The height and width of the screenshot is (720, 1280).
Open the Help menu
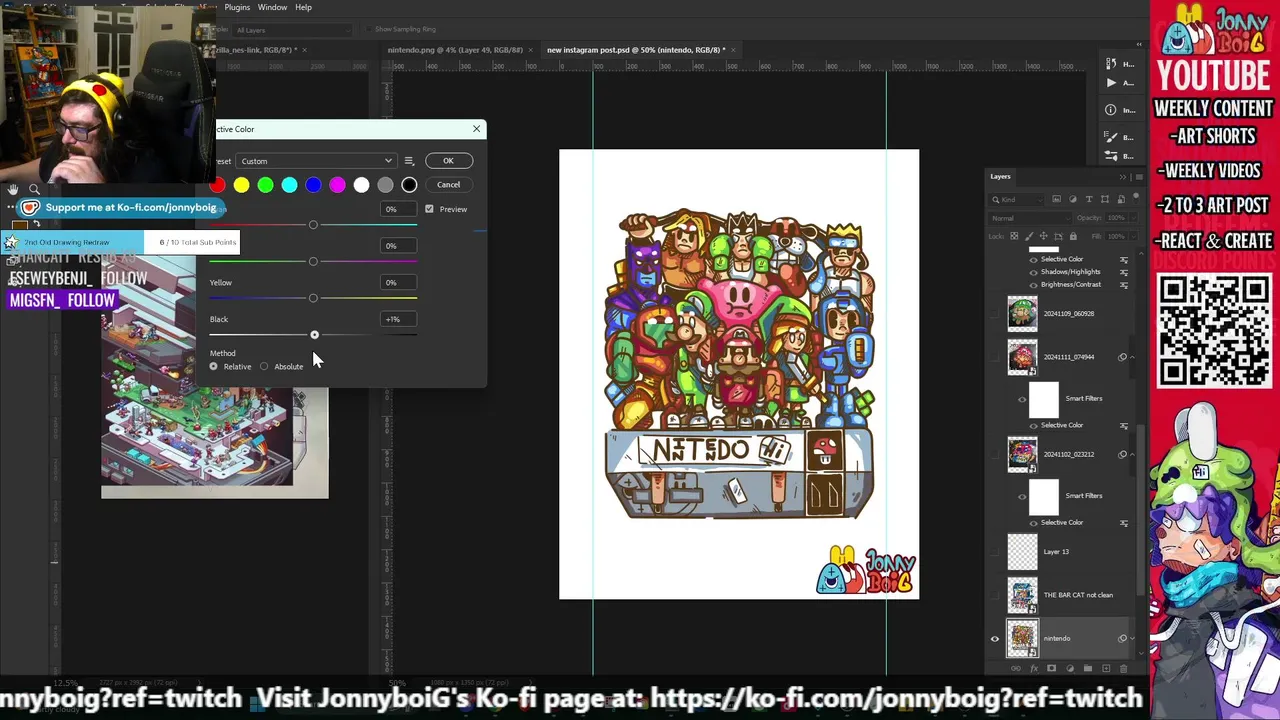point(303,7)
